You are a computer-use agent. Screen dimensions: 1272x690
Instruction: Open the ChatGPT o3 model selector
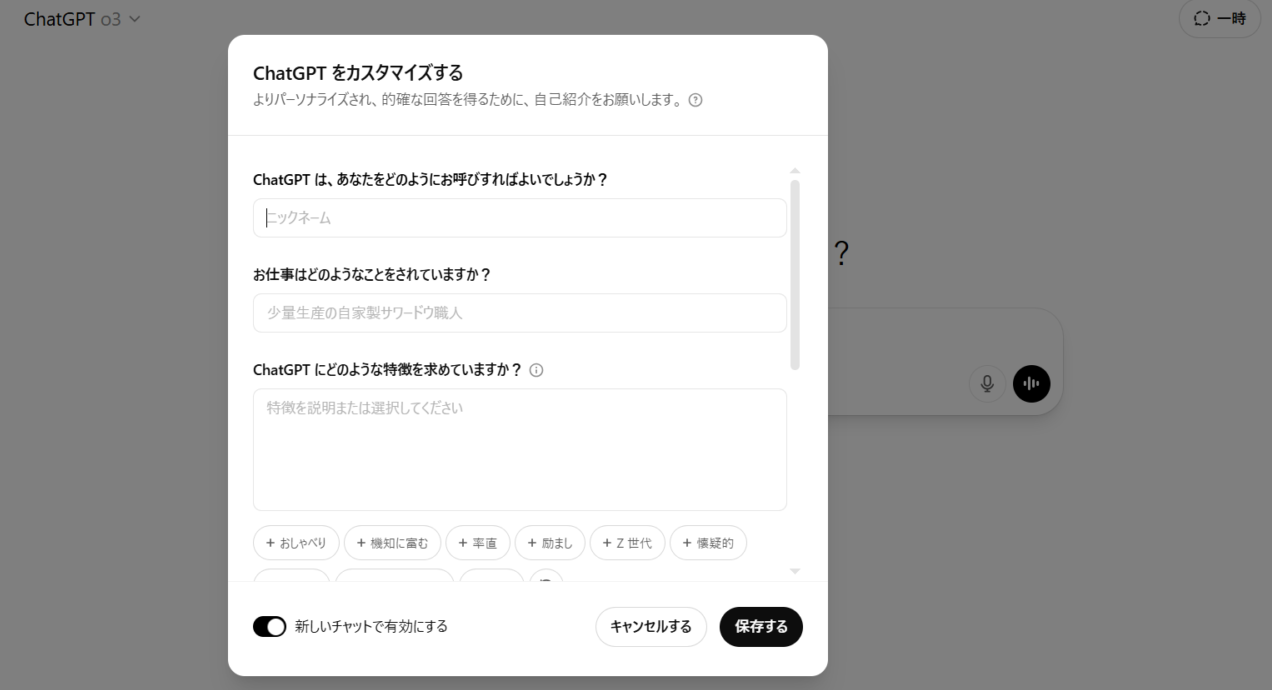tap(82, 19)
